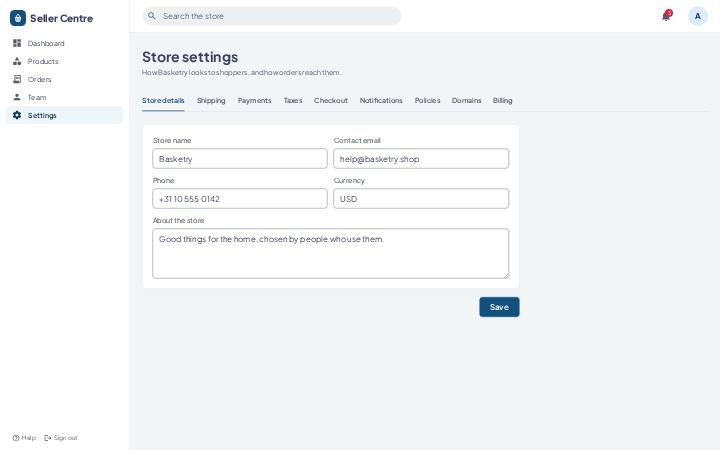Go to Dashboard in sidebar
720x450 pixels.
(x=65, y=43)
